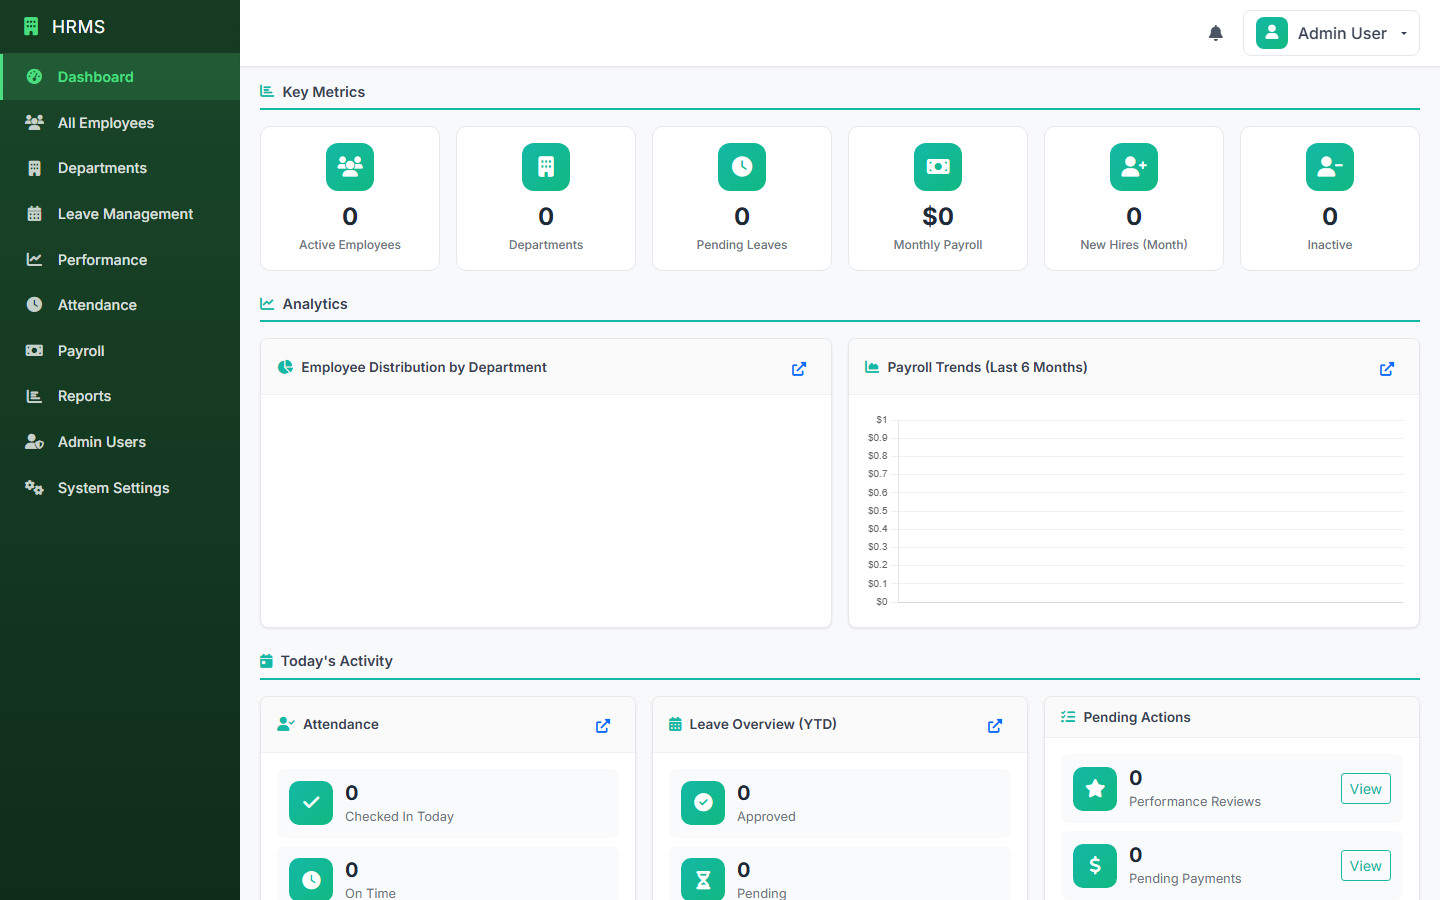Select the Departments metric card icon
1440x900 pixels.
click(546, 167)
